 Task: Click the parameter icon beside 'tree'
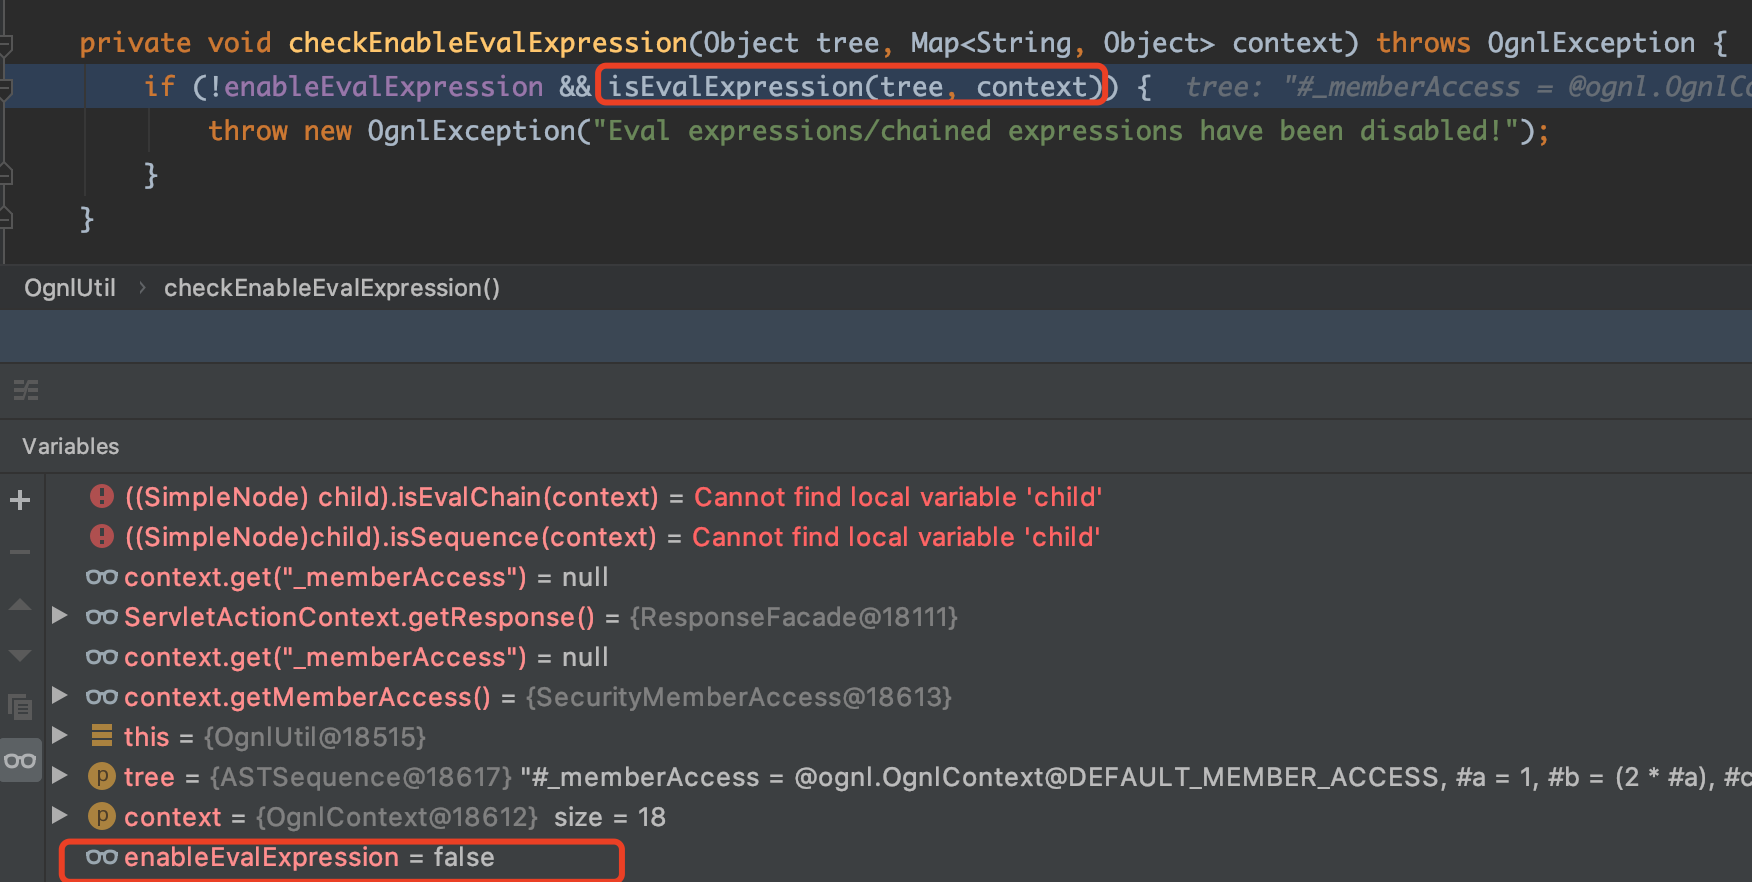[102, 776]
